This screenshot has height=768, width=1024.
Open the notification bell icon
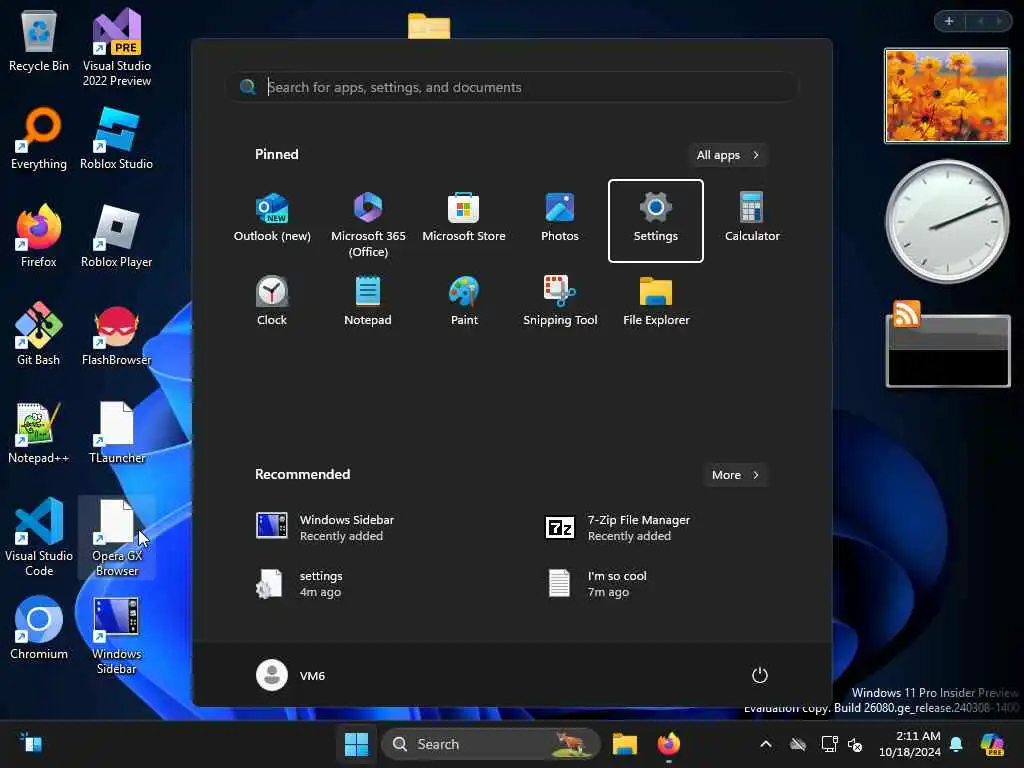click(x=956, y=744)
